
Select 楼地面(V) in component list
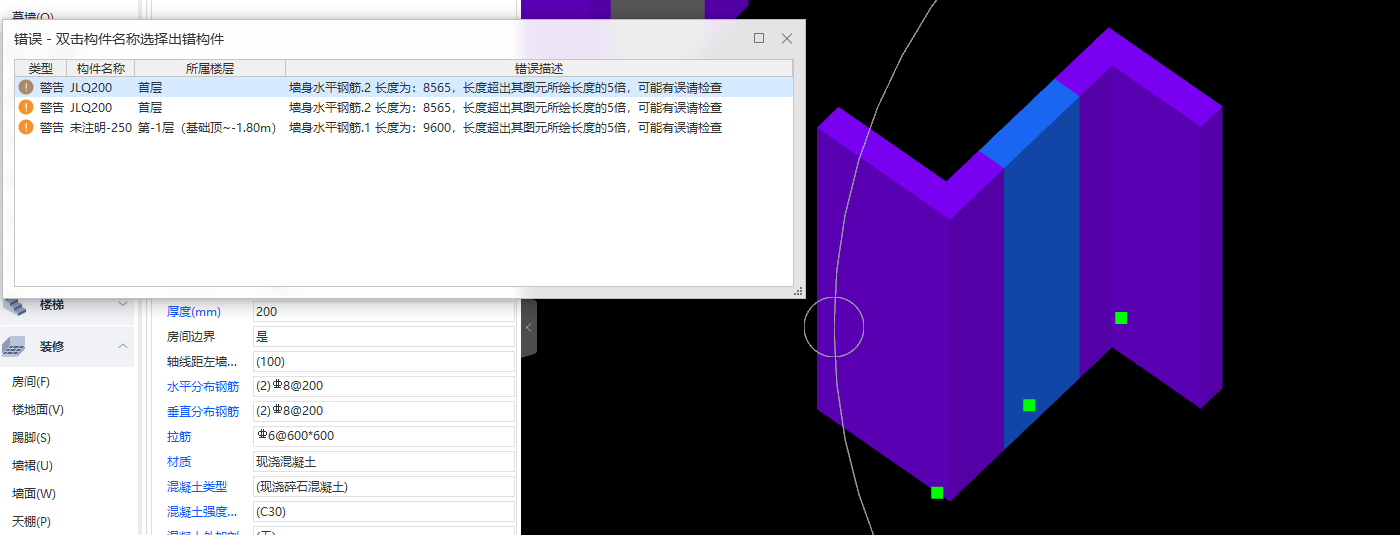click(38, 410)
